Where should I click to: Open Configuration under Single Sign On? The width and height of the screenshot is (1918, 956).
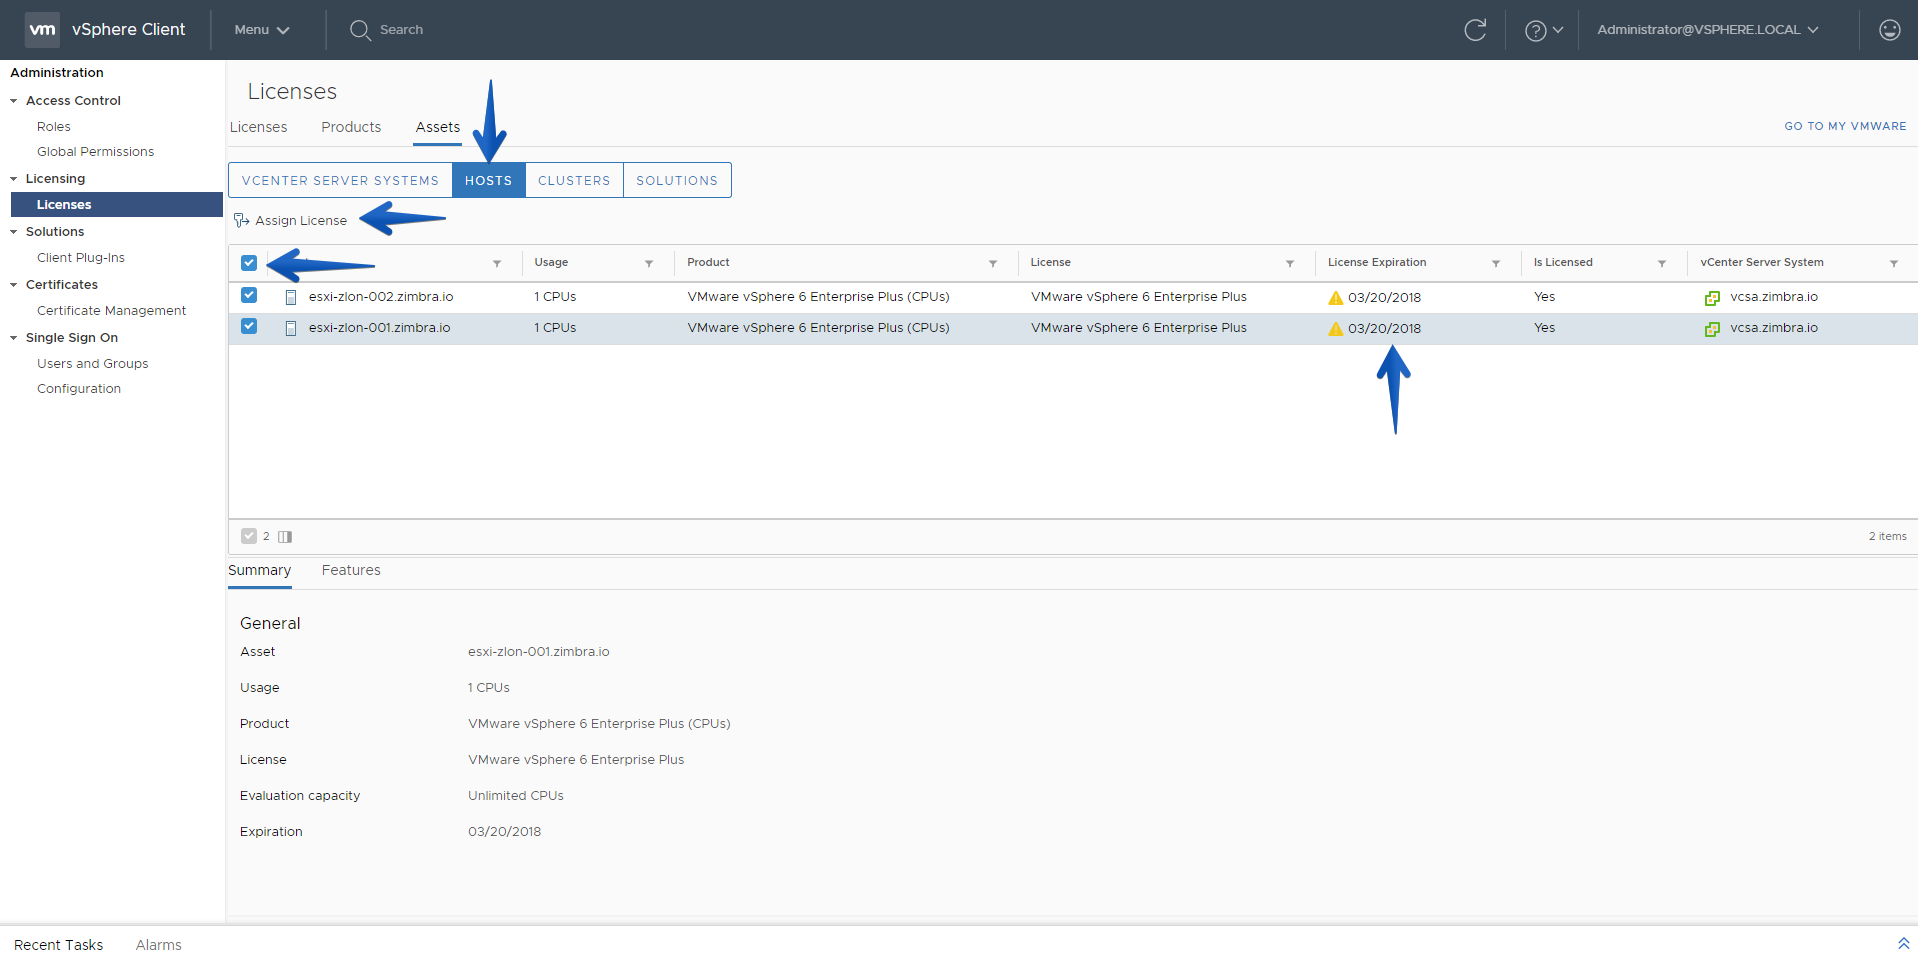(79, 389)
